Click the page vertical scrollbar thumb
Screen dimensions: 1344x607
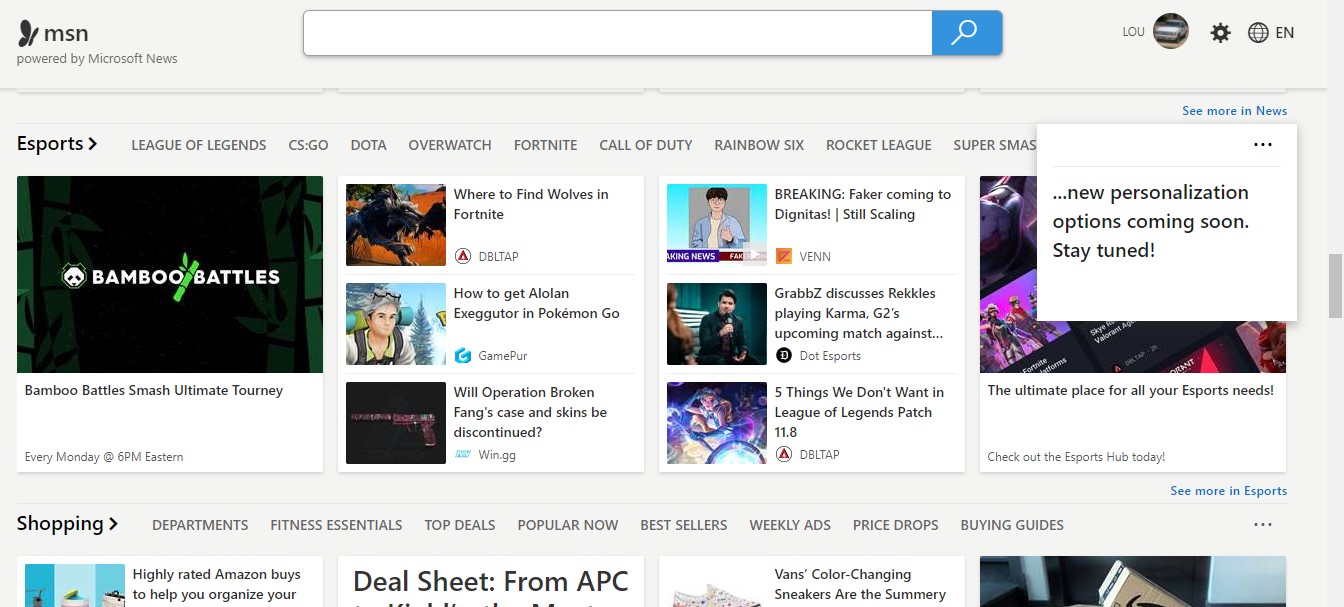pos(1334,285)
